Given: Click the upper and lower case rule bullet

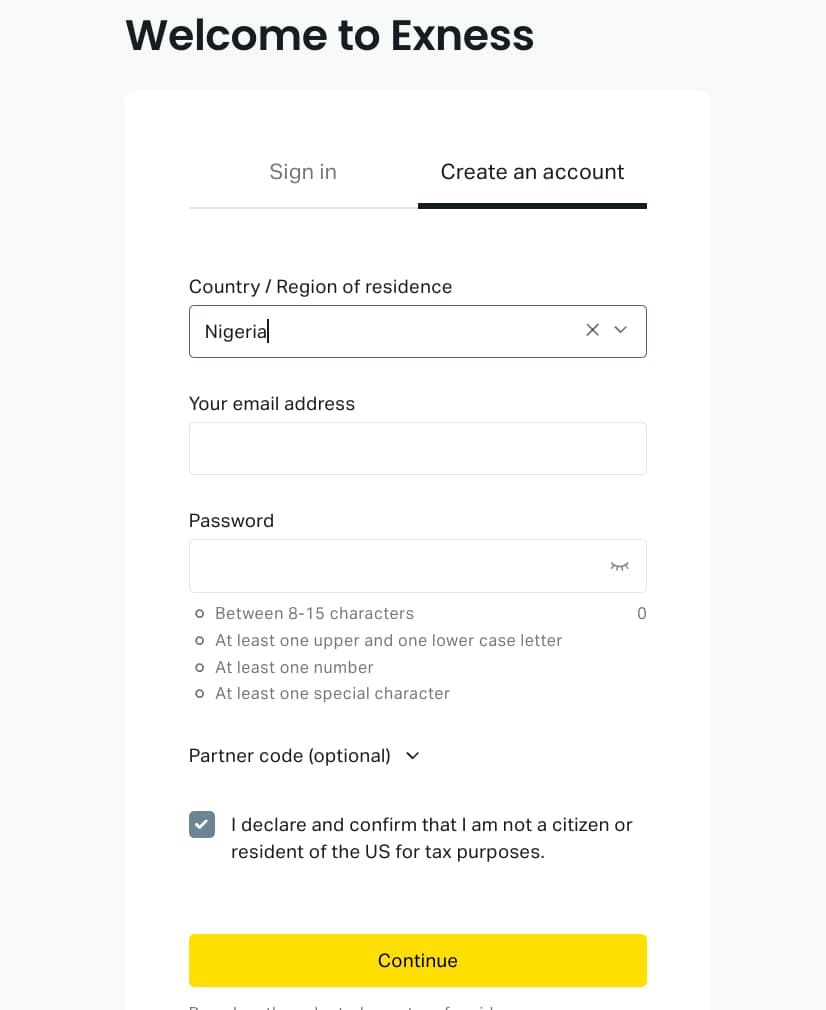Looking at the screenshot, I should click(x=200, y=640).
